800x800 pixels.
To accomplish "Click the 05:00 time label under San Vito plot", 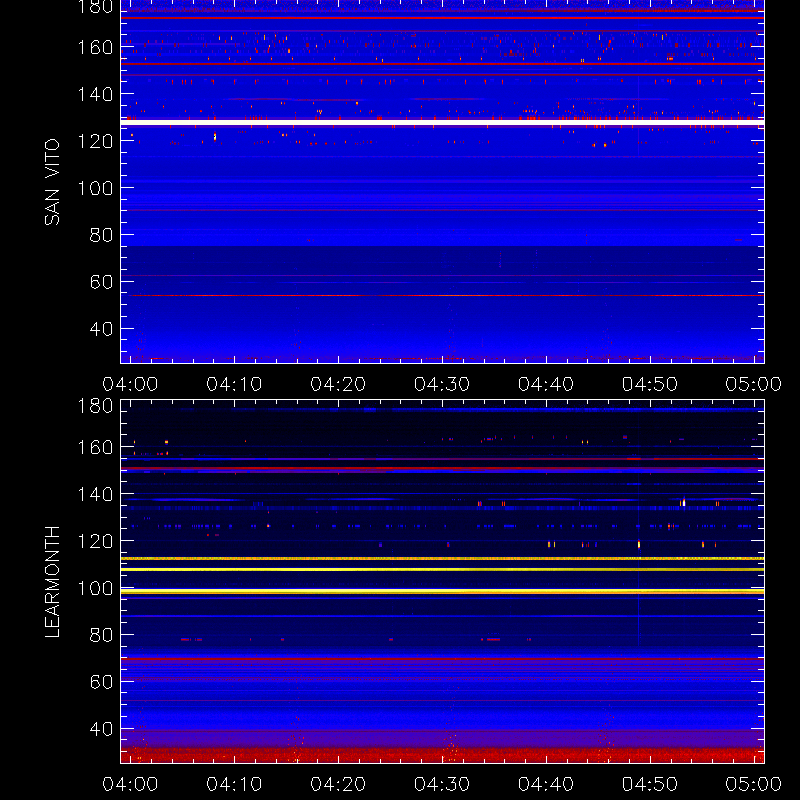I will pyautogui.click(x=754, y=384).
